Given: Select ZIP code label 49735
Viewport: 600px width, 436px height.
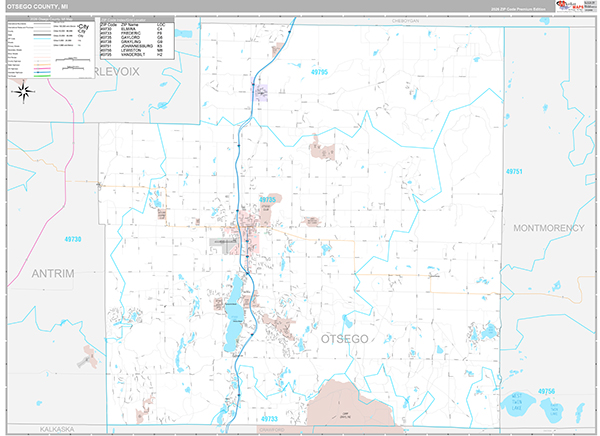Looking at the screenshot, I should point(267,200).
